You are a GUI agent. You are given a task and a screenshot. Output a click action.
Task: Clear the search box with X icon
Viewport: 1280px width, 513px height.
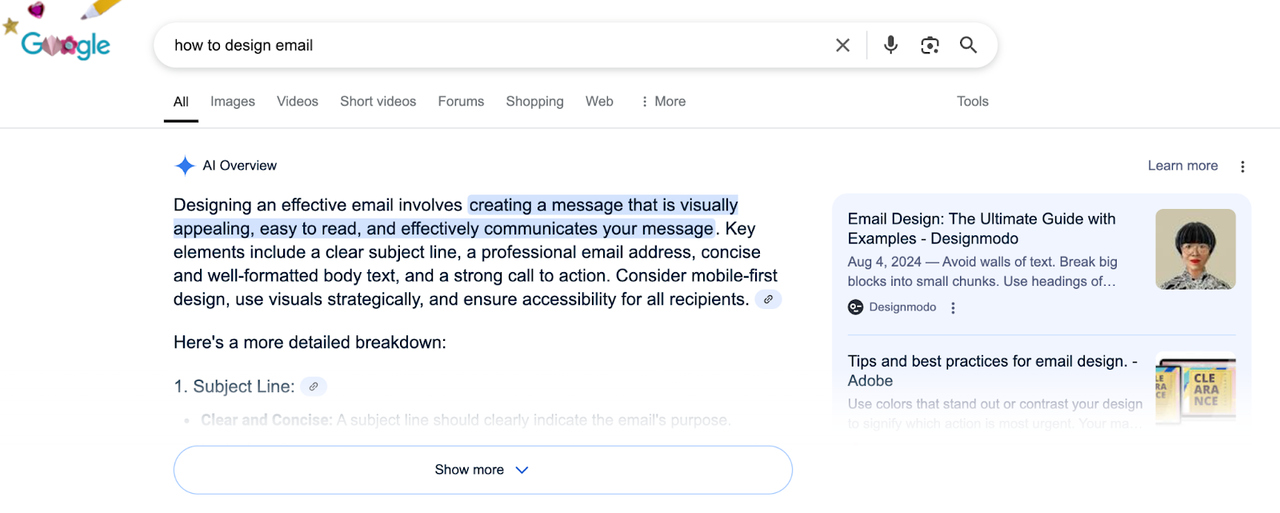(843, 45)
